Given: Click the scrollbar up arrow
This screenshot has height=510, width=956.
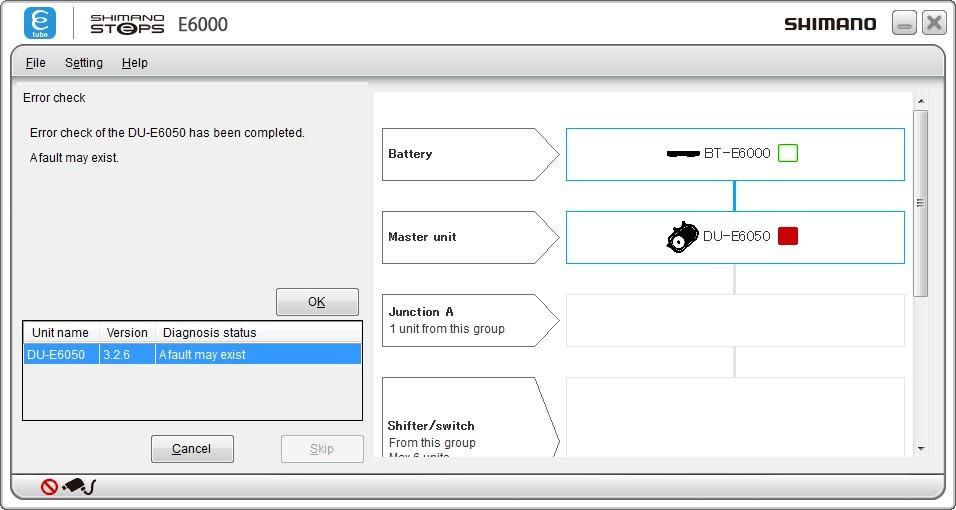Looking at the screenshot, I should point(921,101).
